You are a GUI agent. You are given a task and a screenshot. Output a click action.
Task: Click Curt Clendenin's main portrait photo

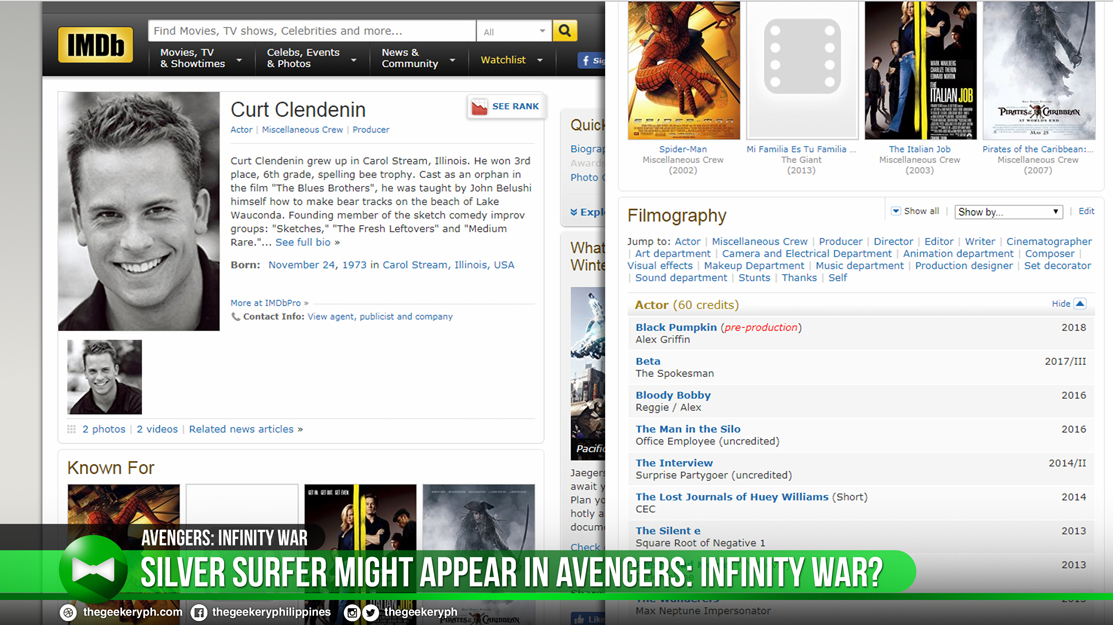click(x=139, y=211)
